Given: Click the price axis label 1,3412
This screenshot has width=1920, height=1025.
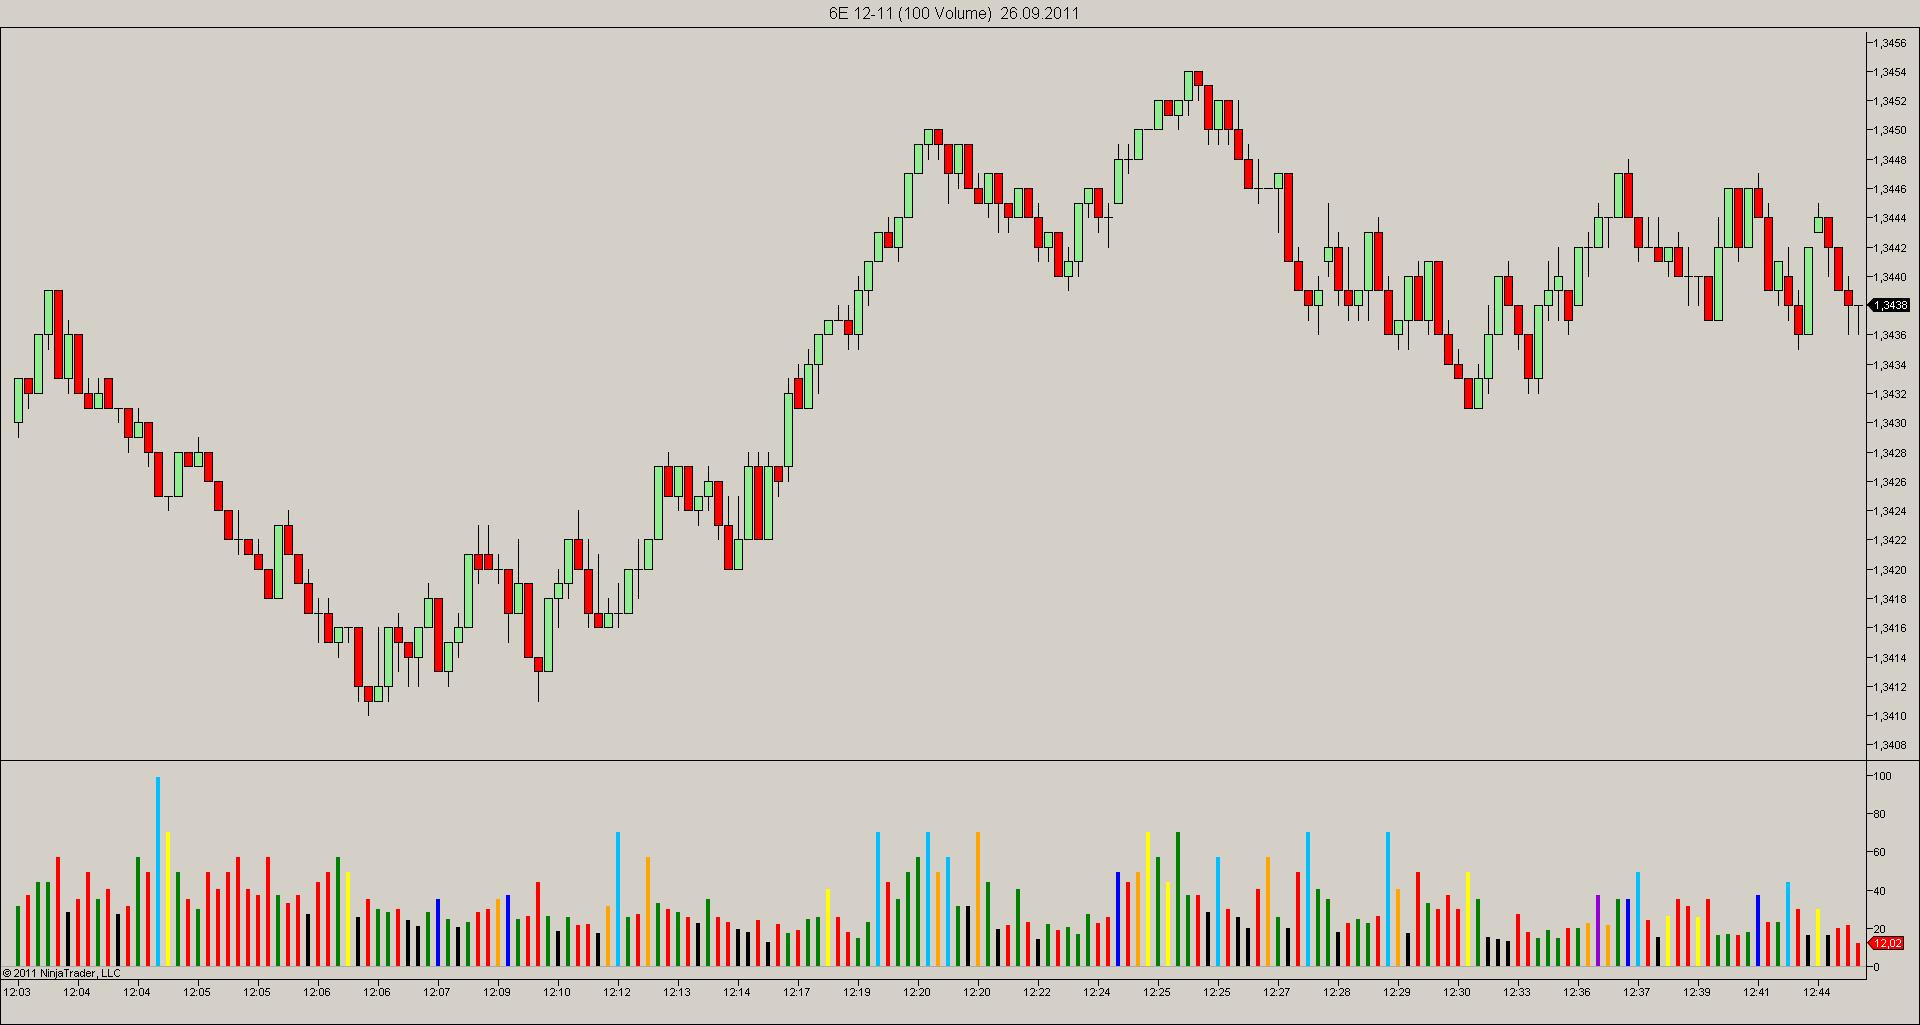Looking at the screenshot, I should pos(1889,687).
